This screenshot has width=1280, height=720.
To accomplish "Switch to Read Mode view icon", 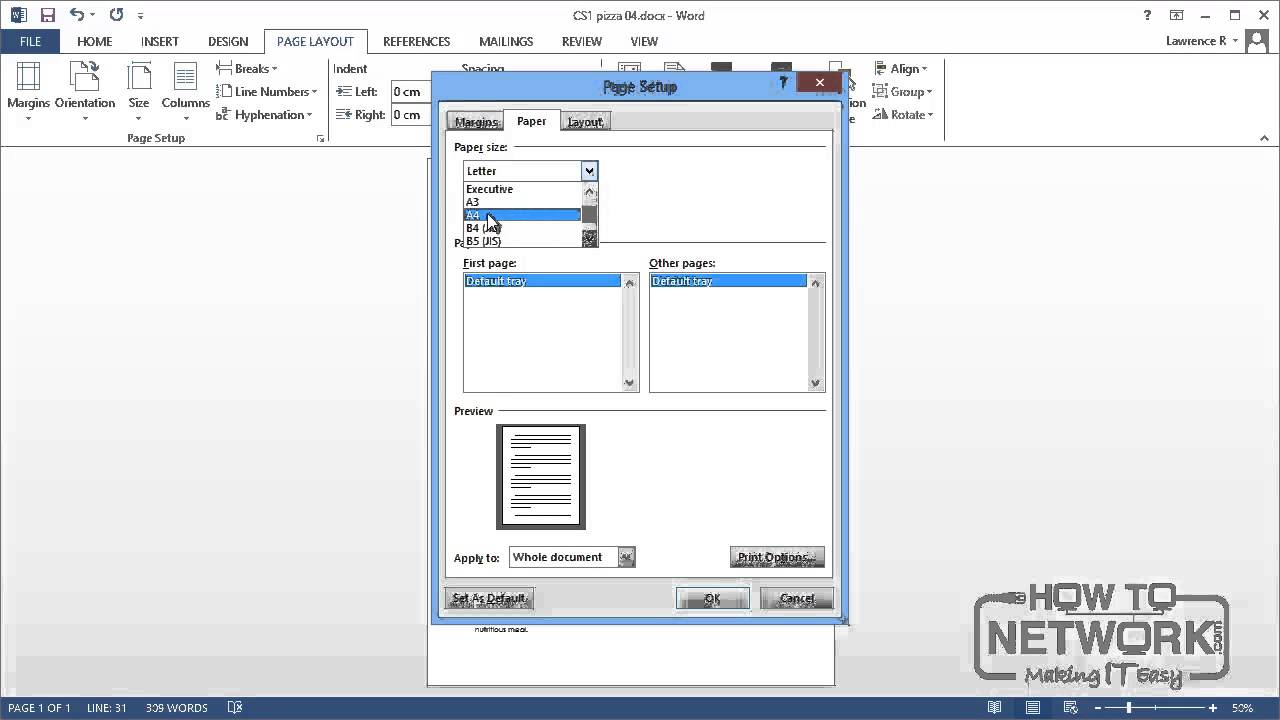I will (995, 708).
